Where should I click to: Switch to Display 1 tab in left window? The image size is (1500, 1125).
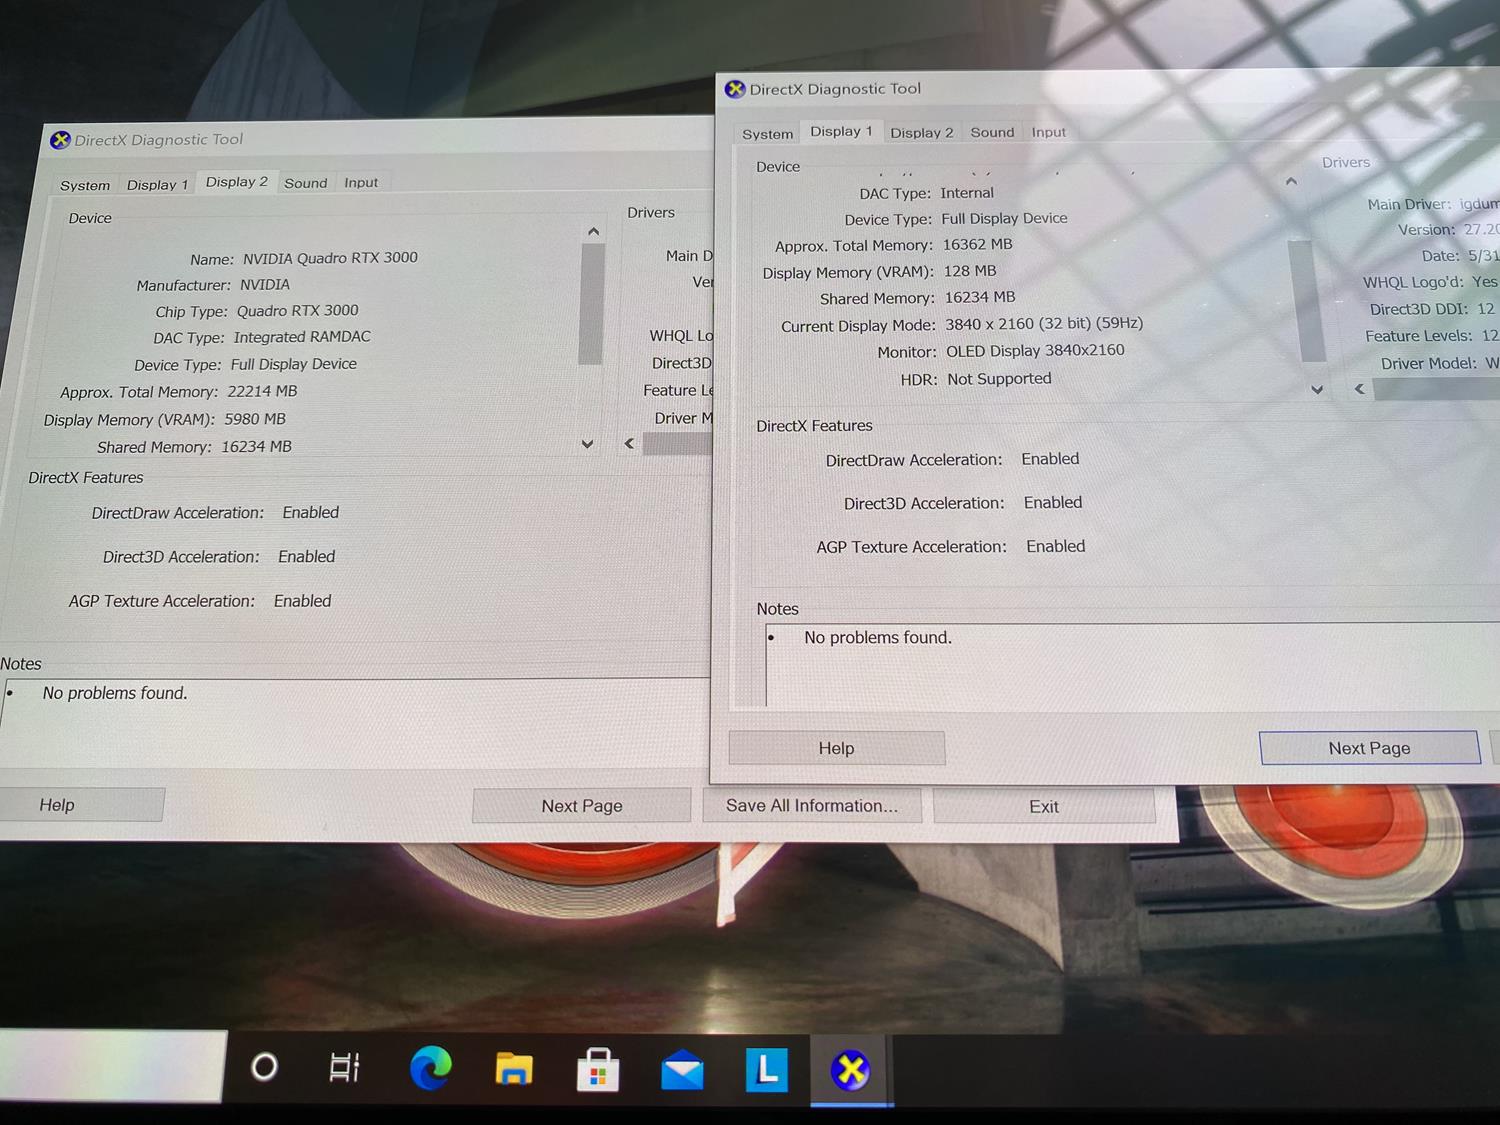click(157, 184)
